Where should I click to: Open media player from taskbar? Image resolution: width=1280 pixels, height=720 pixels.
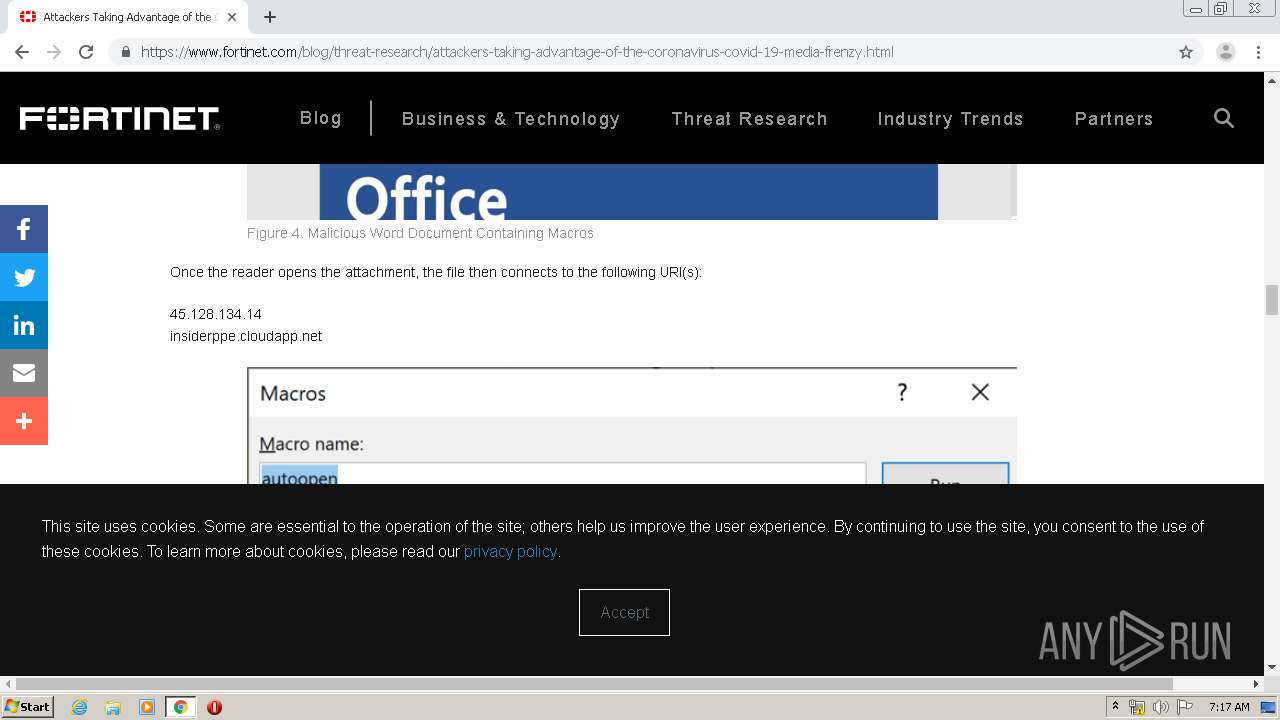pos(147,707)
